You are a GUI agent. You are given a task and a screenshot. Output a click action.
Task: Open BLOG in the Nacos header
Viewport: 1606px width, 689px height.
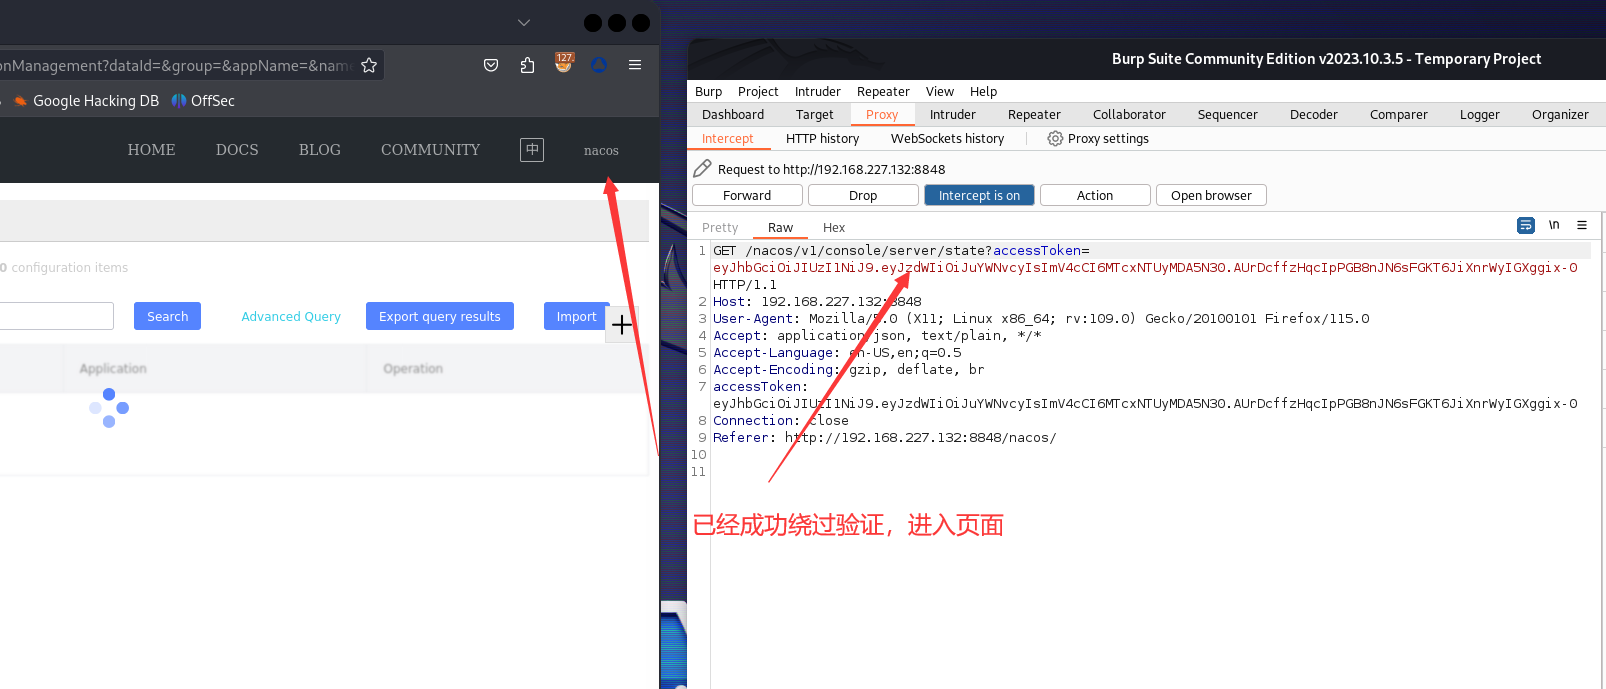320,150
